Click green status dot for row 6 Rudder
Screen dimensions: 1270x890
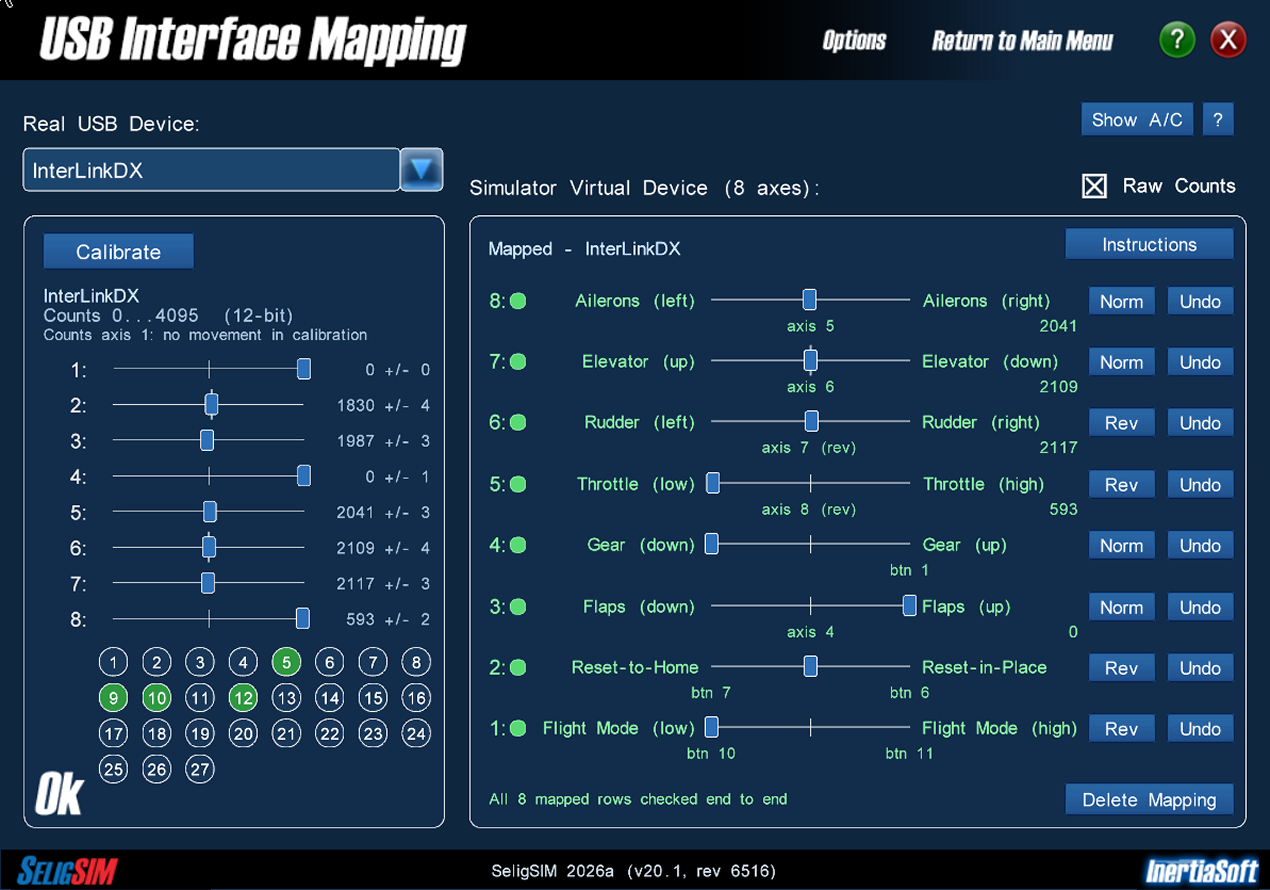518,423
